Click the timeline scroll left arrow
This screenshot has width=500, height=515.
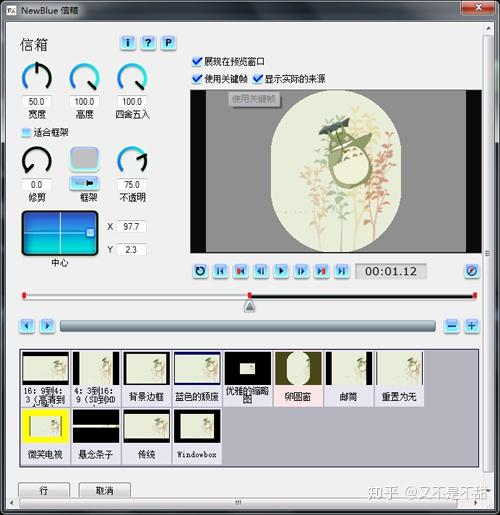tap(27, 326)
